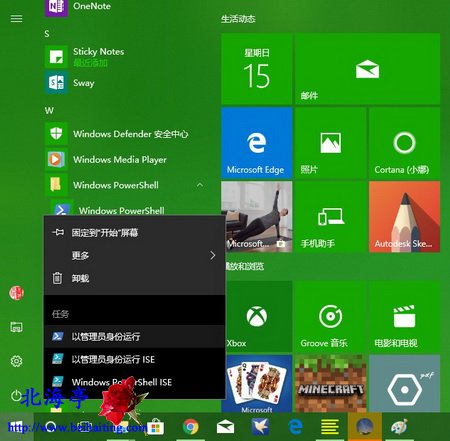
Task: Expand the 更多 submenu arrow
Action: 213,255
